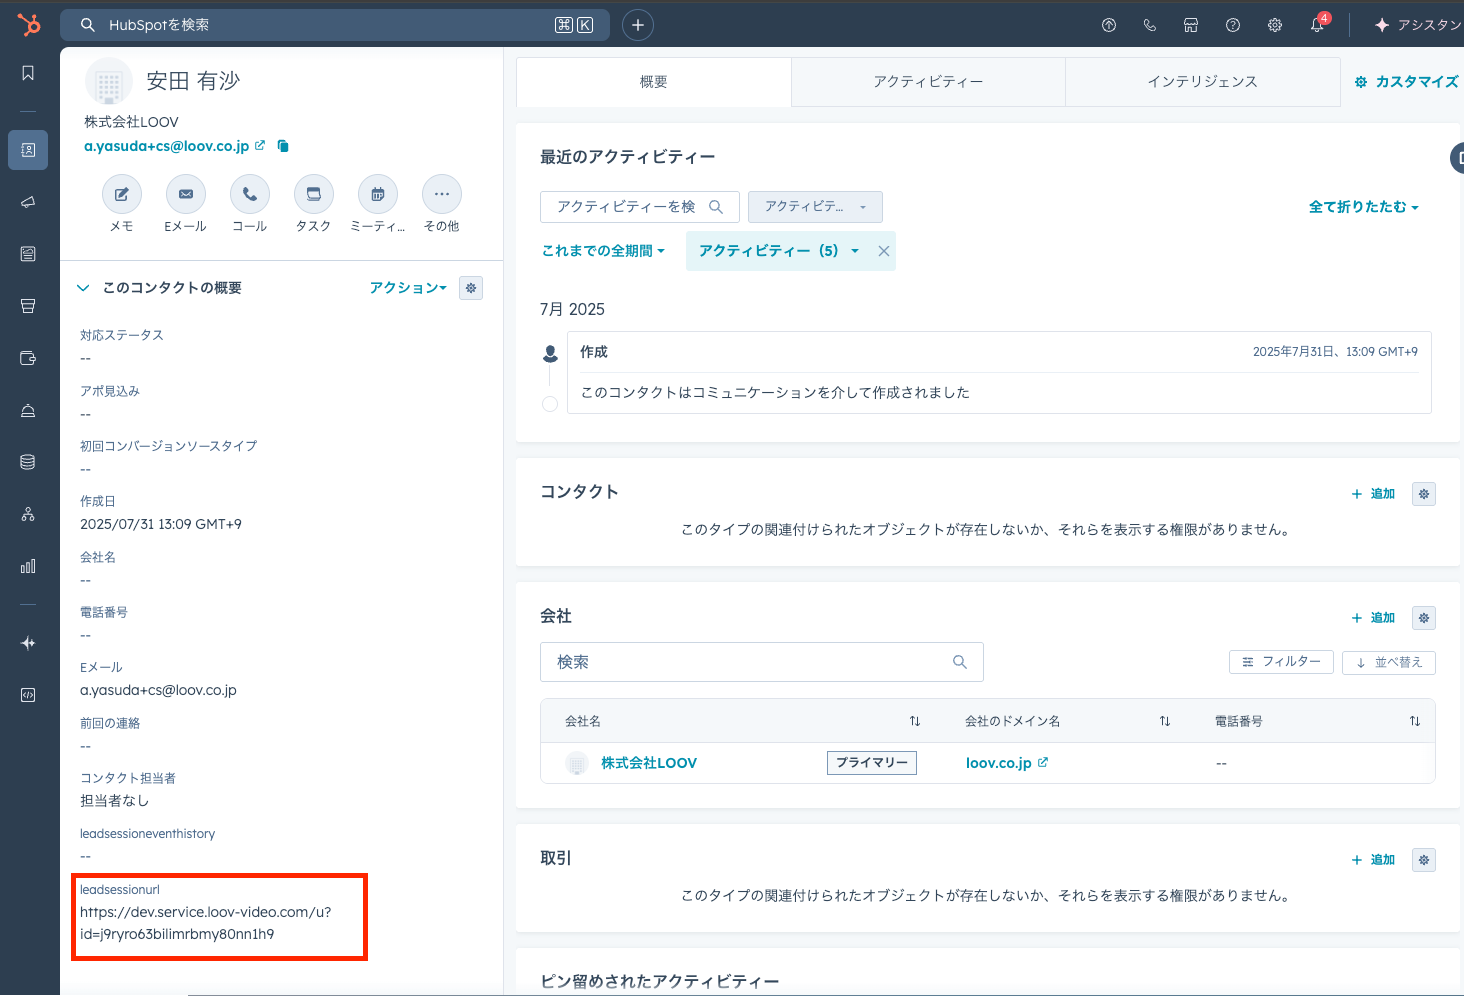Open the その他 more actions icon
1464x996 pixels.
coord(442,194)
